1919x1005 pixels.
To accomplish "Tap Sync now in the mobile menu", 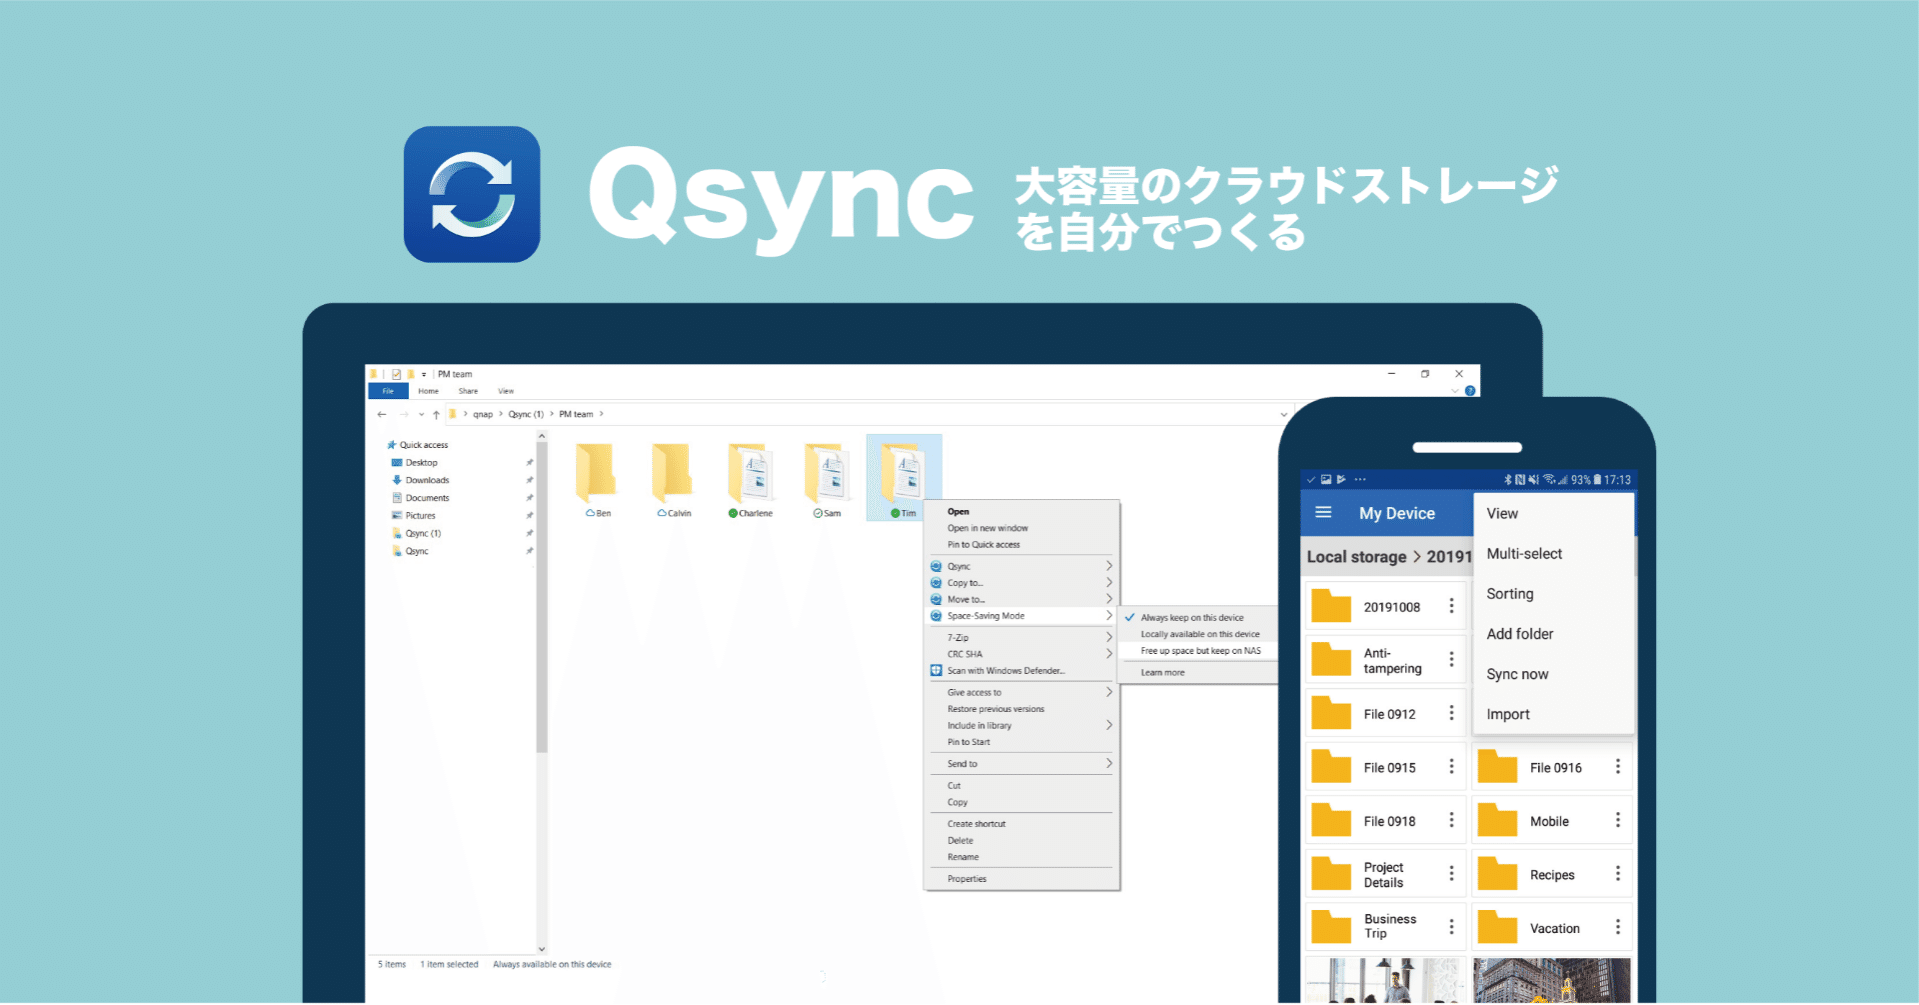I will click(x=1517, y=673).
